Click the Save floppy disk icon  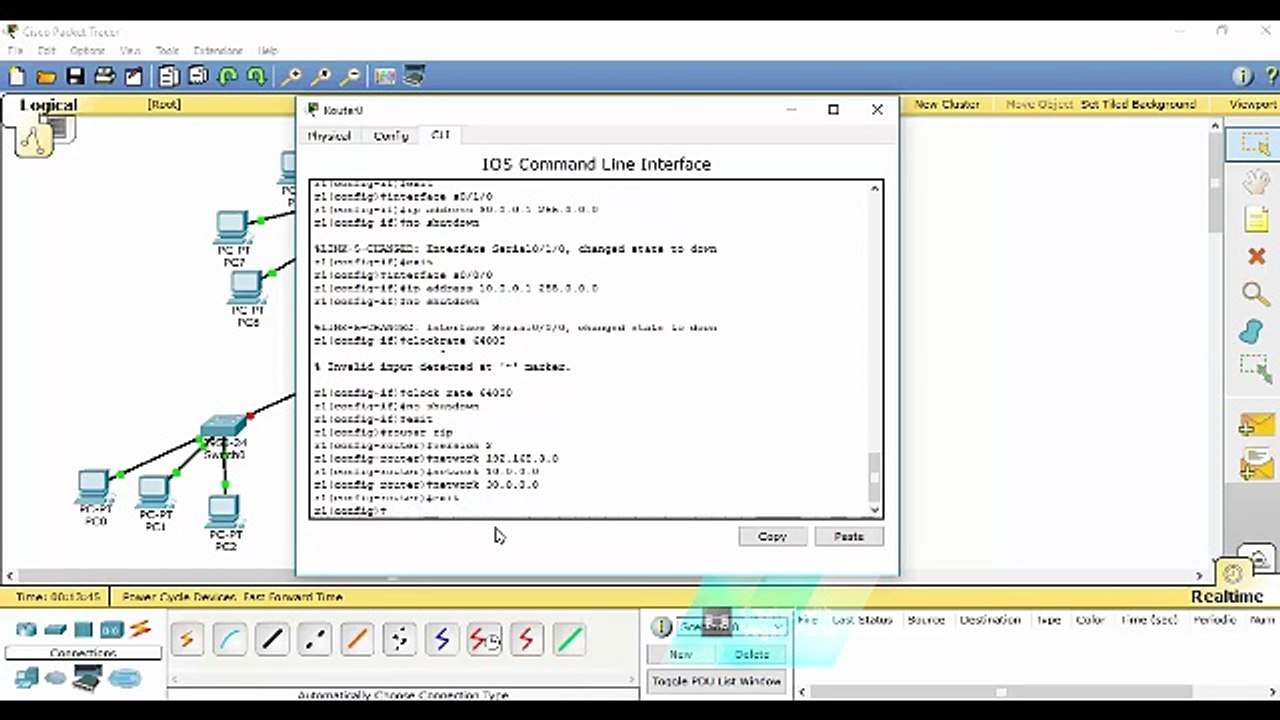[x=75, y=76]
